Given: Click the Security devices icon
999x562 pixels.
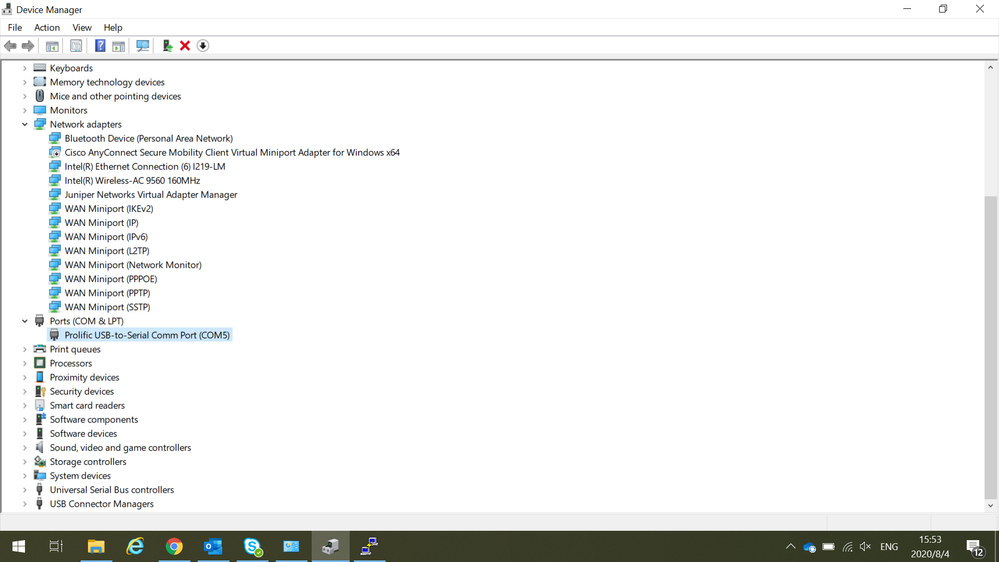Looking at the screenshot, I should pos(40,391).
